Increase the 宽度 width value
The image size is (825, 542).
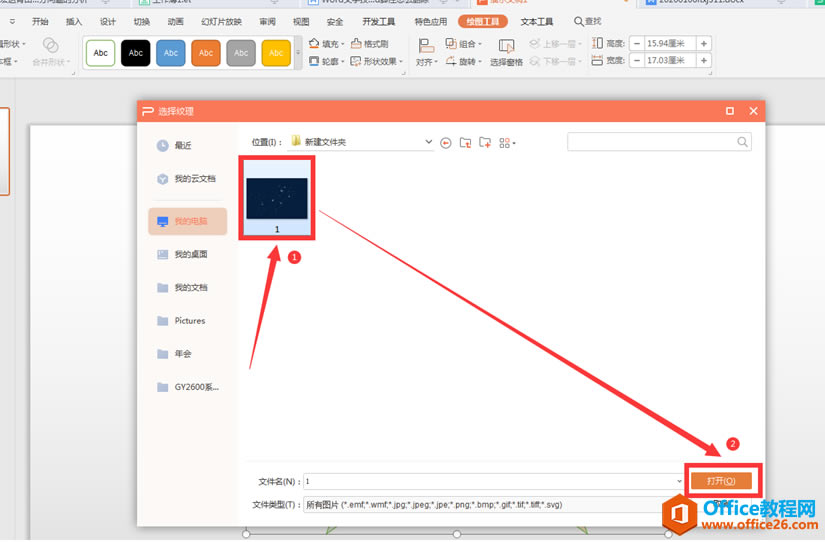pos(703,61)
